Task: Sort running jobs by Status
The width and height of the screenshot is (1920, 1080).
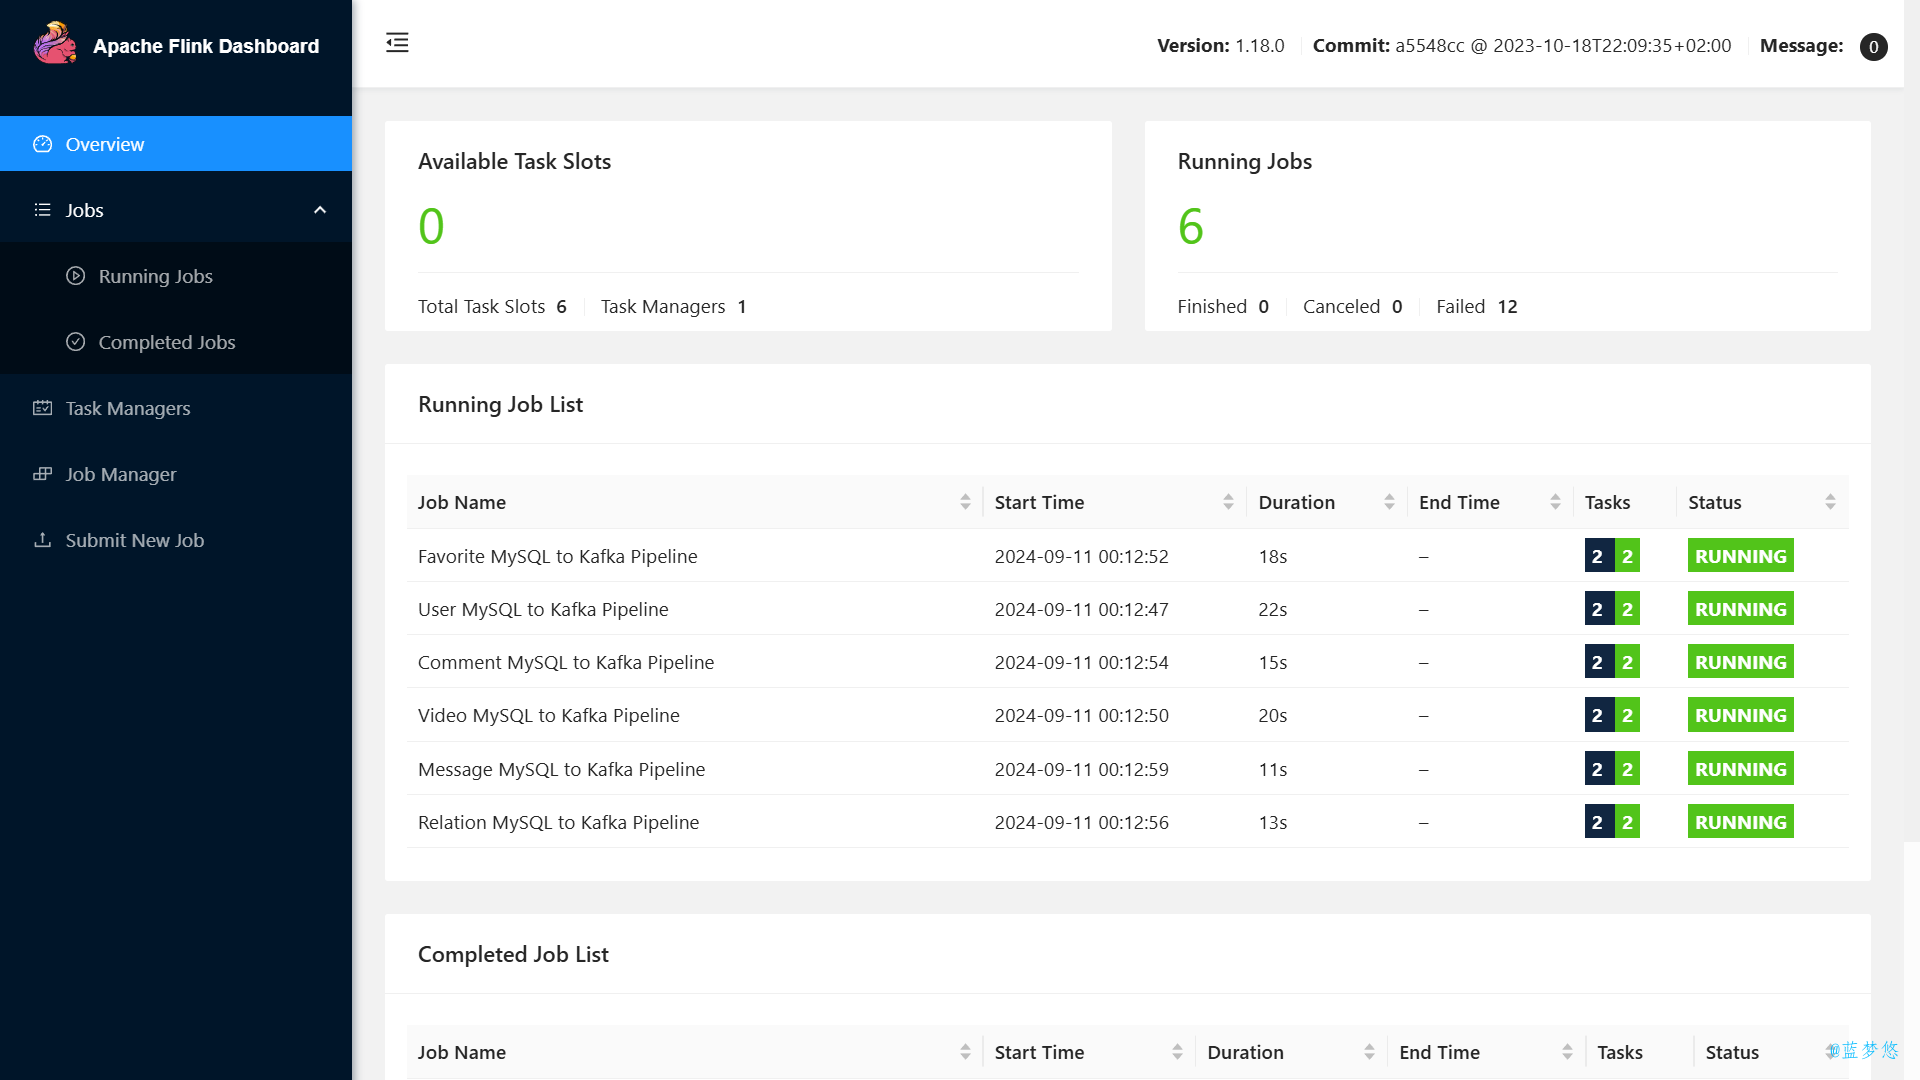Action: pos(1830,502)
